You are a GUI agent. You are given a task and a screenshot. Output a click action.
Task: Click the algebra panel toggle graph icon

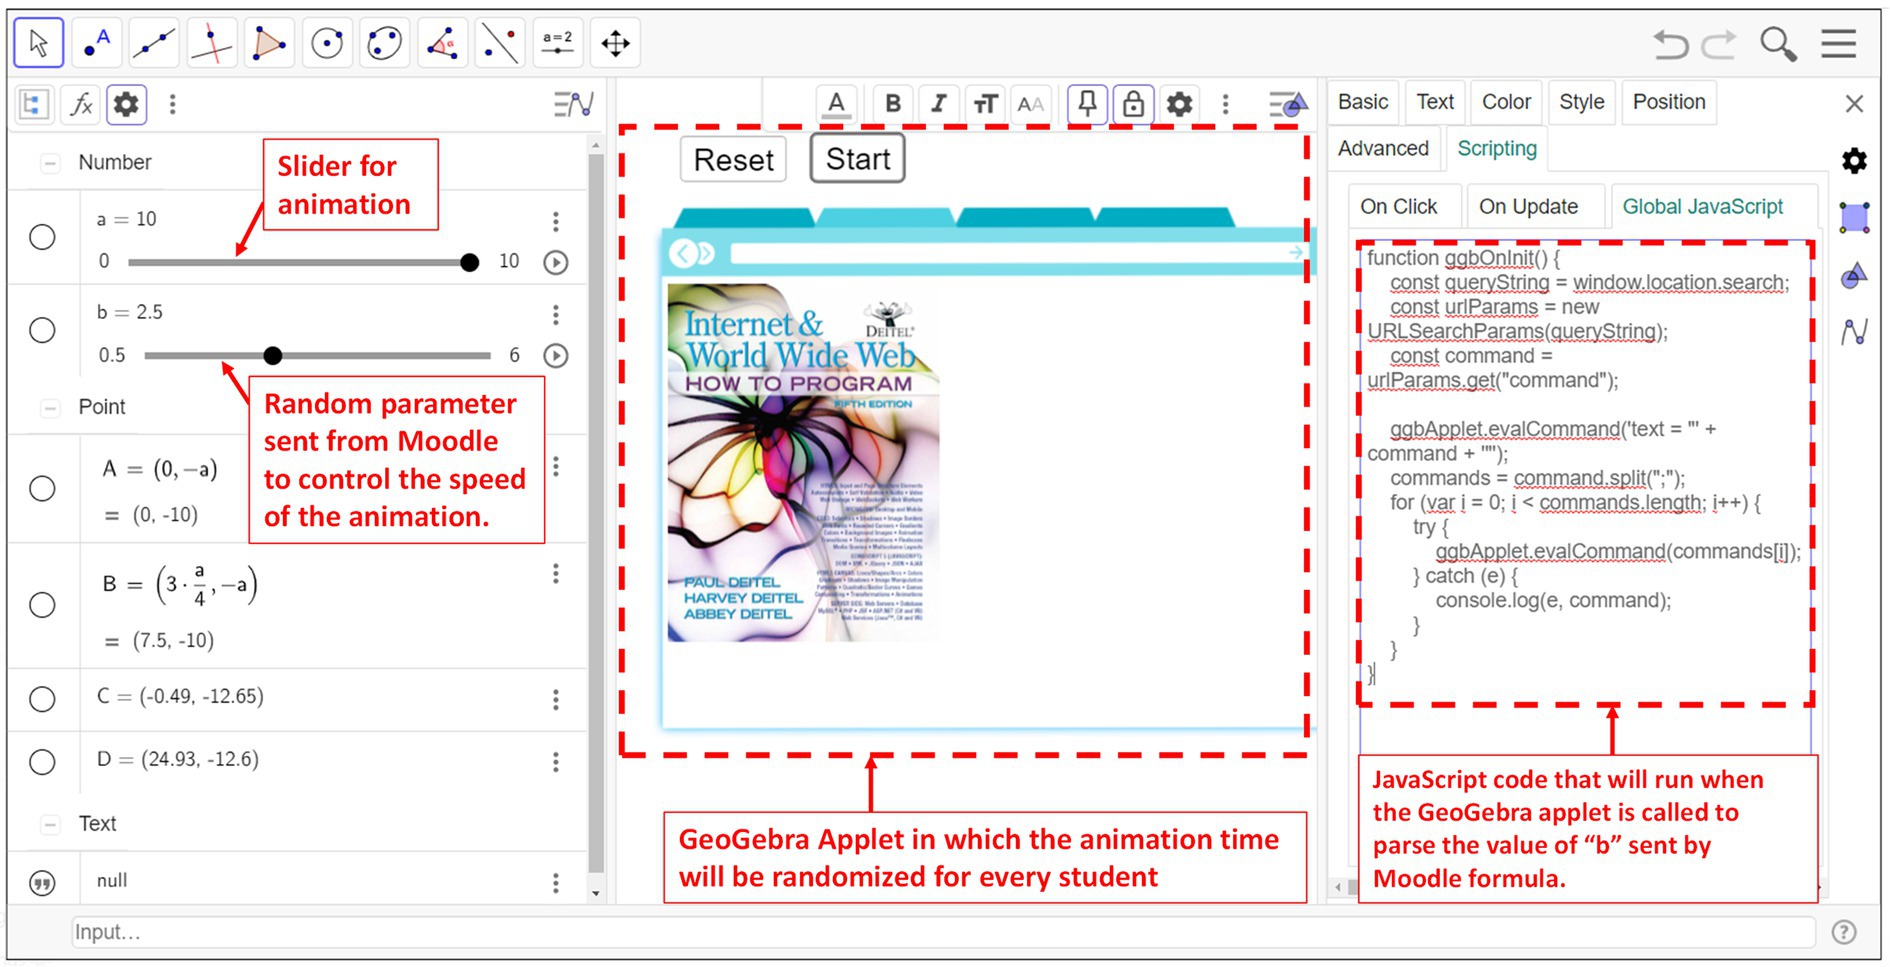click(x=574, y=104)
